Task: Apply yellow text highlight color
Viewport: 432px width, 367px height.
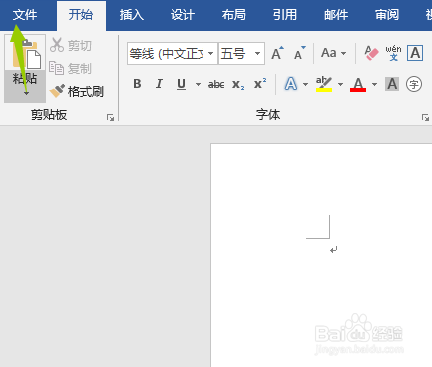Action: [324, 84]
